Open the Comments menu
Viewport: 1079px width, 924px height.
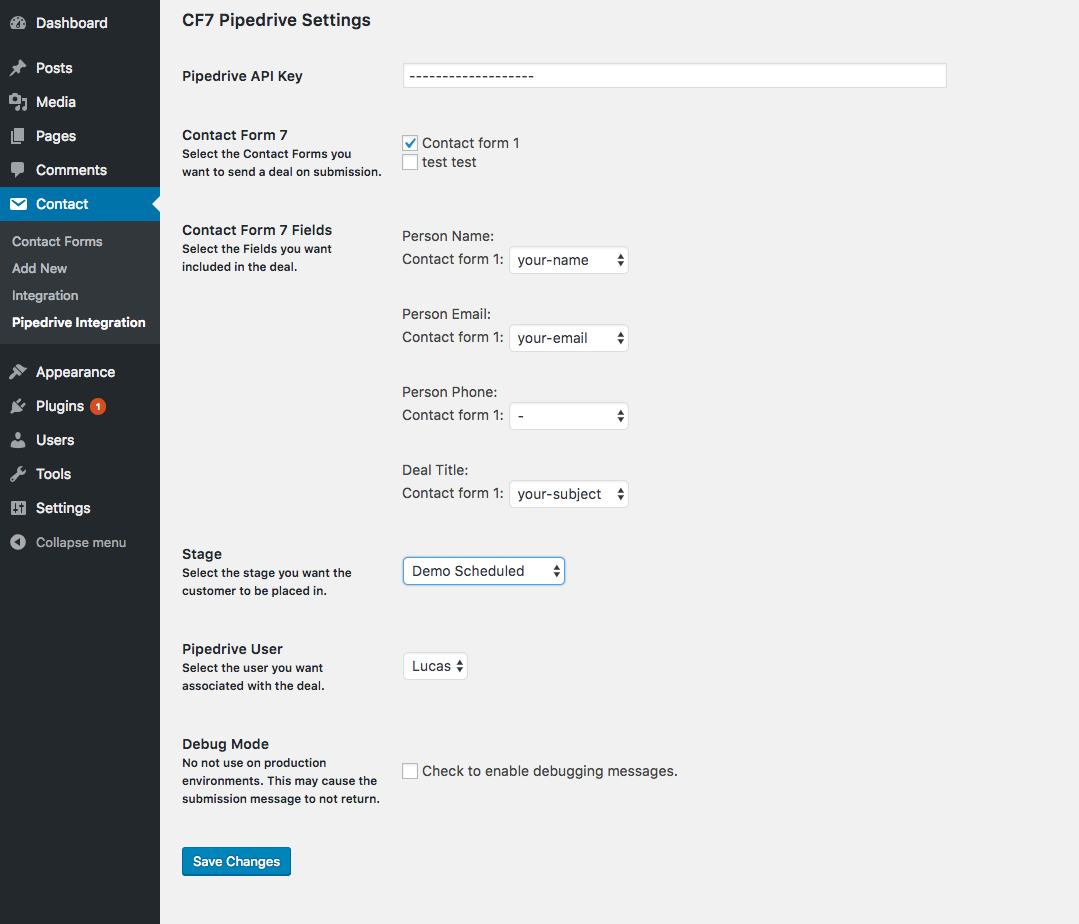pyautogui.click(x=80, y=170)
